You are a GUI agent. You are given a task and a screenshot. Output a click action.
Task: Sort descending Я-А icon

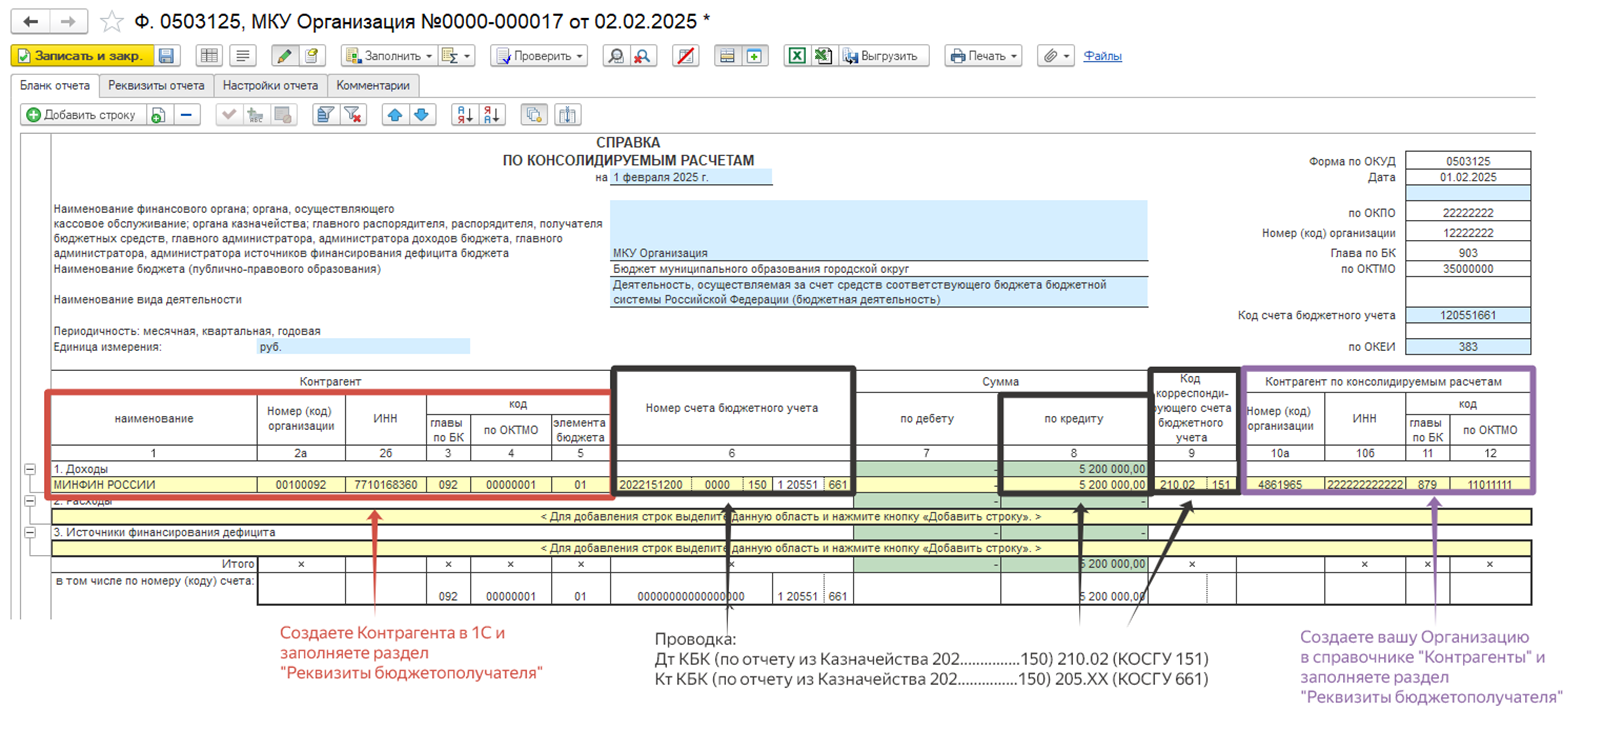[491, 115]
